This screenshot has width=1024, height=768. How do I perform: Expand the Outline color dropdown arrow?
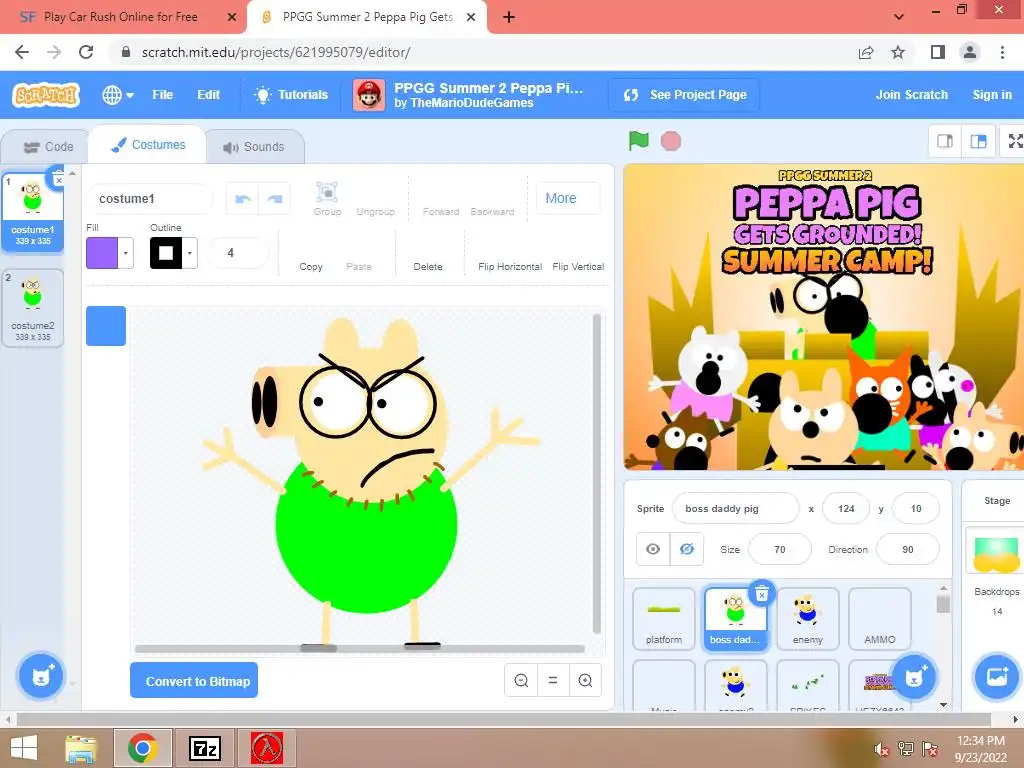pyautogui.click(x=190, y=253)
